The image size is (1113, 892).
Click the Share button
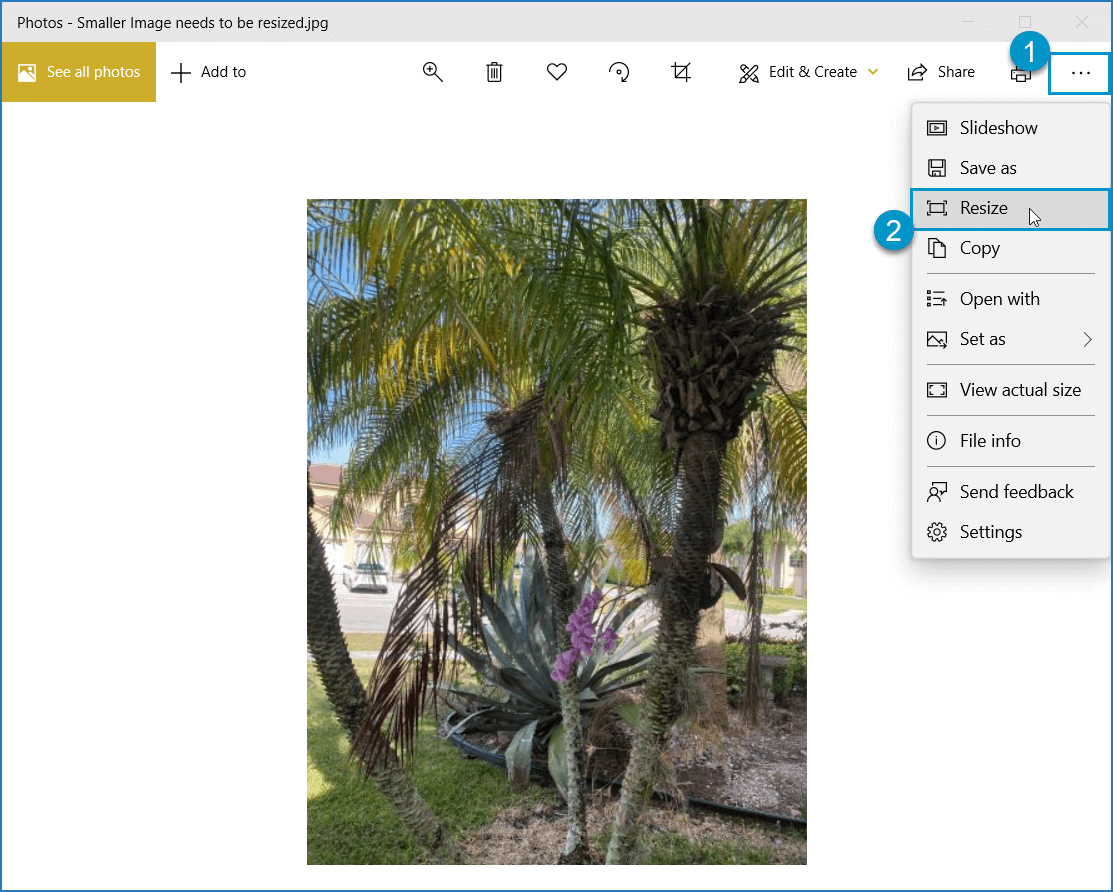[941, 72]
